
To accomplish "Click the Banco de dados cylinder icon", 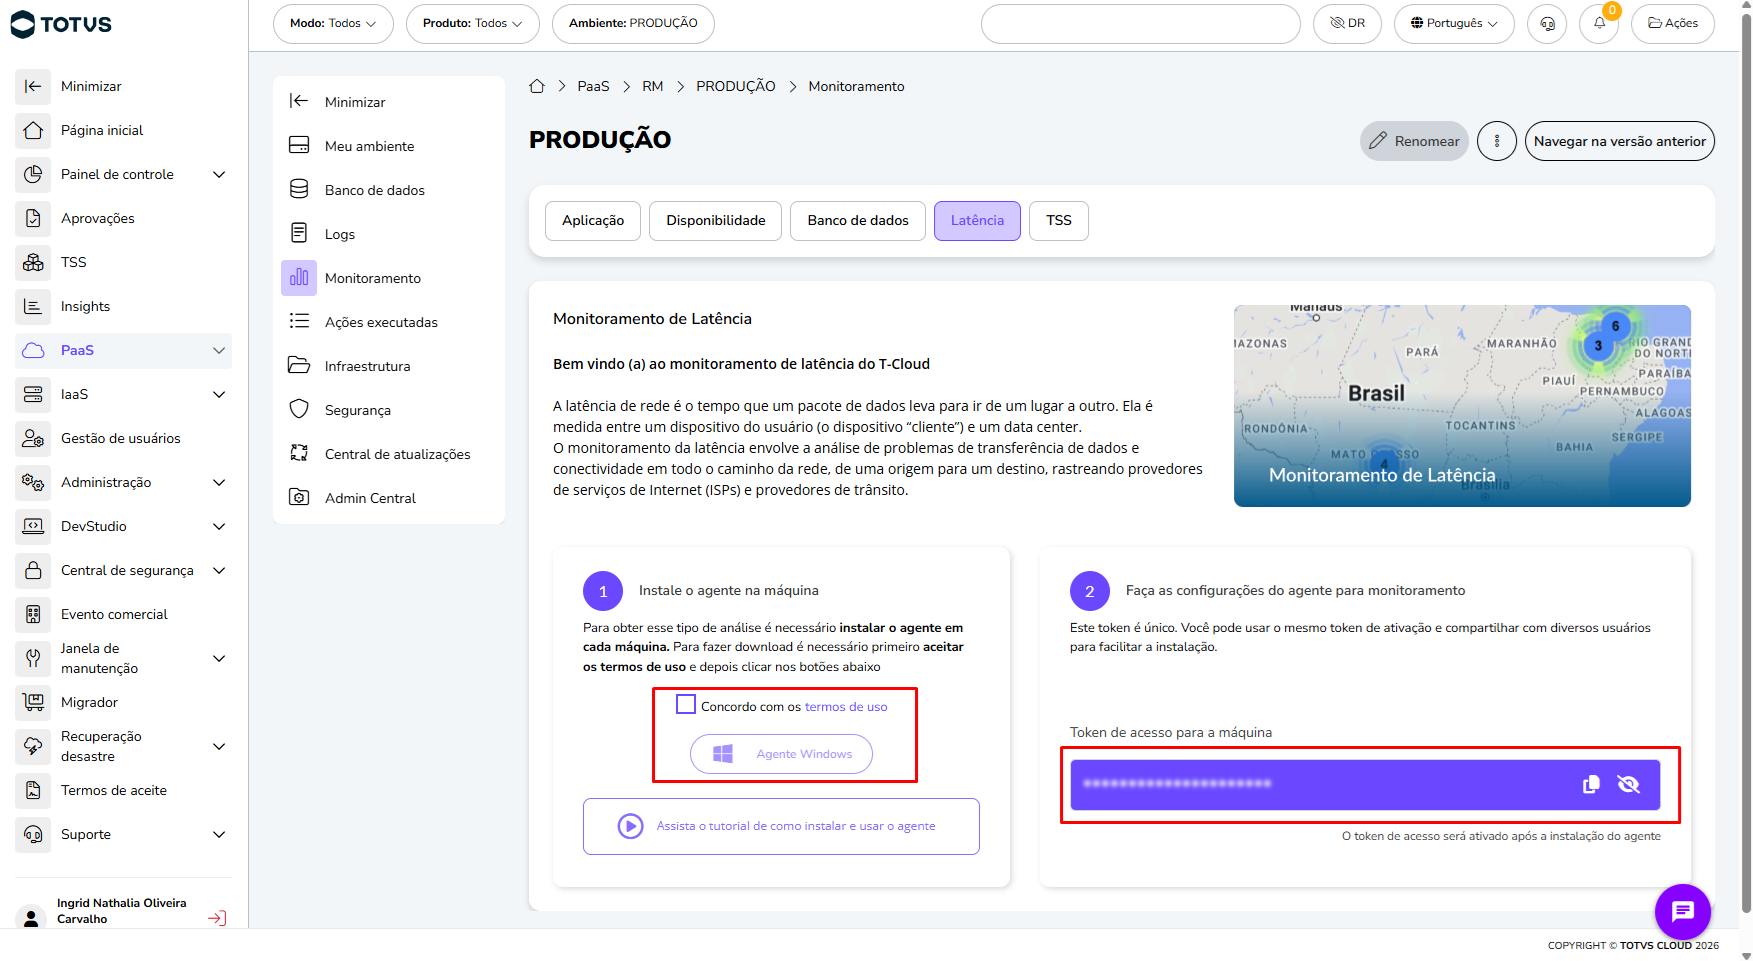I will click(299, 190).
